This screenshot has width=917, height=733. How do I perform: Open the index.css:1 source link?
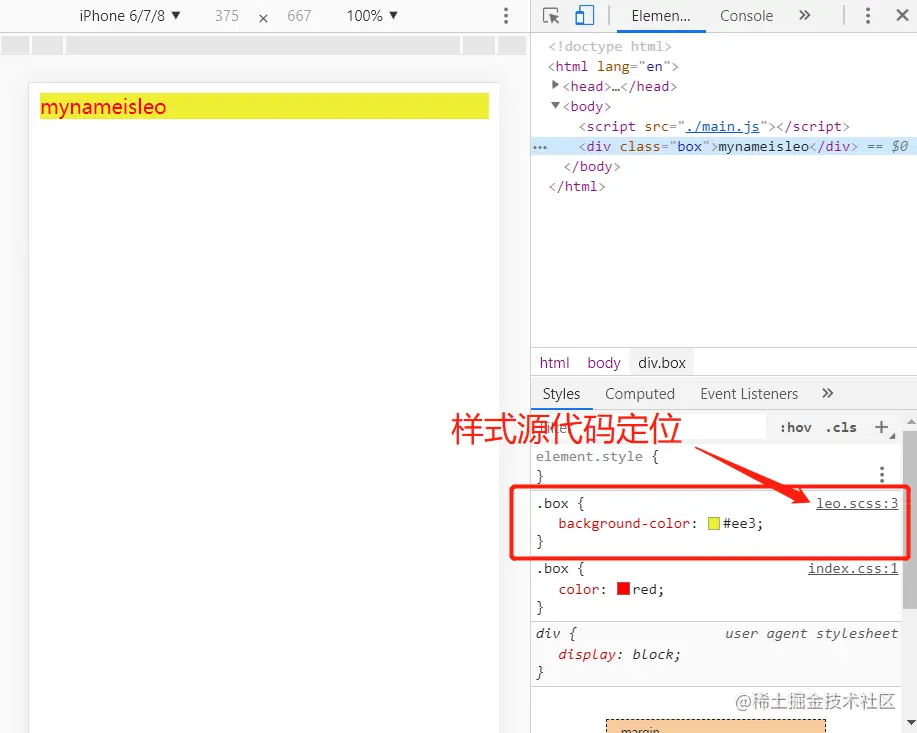(x=851, y=568)
